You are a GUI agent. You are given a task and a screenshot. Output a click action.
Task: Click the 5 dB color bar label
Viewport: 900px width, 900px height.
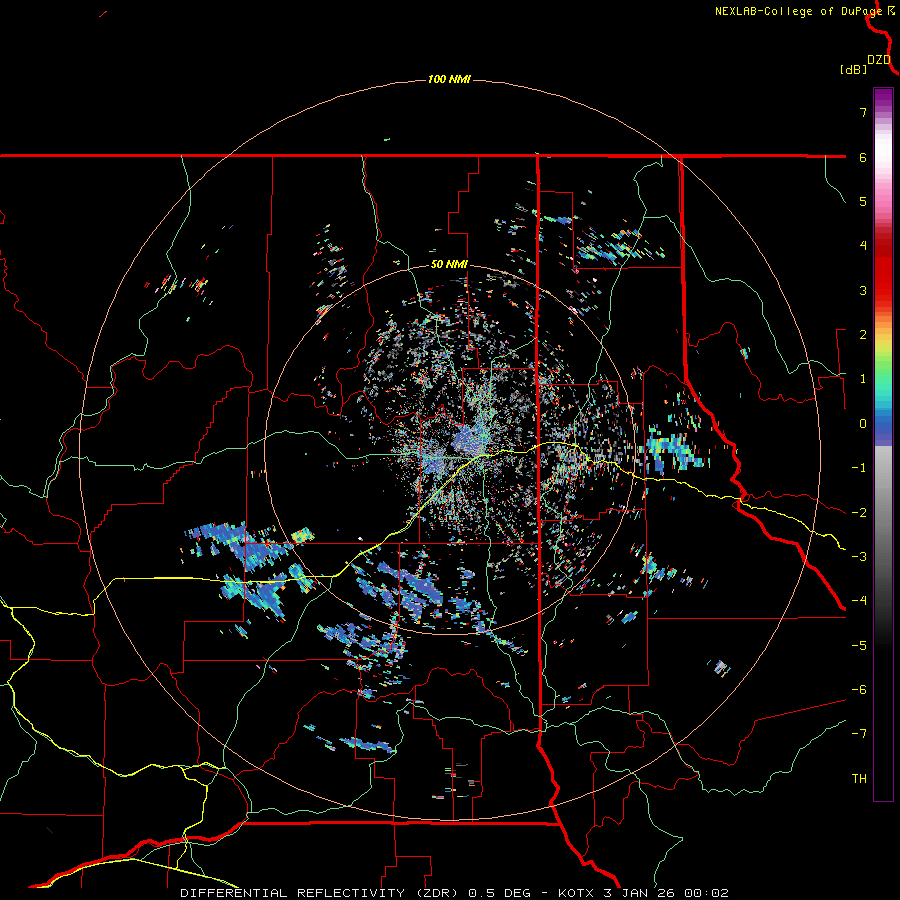[x=863, y=201]
